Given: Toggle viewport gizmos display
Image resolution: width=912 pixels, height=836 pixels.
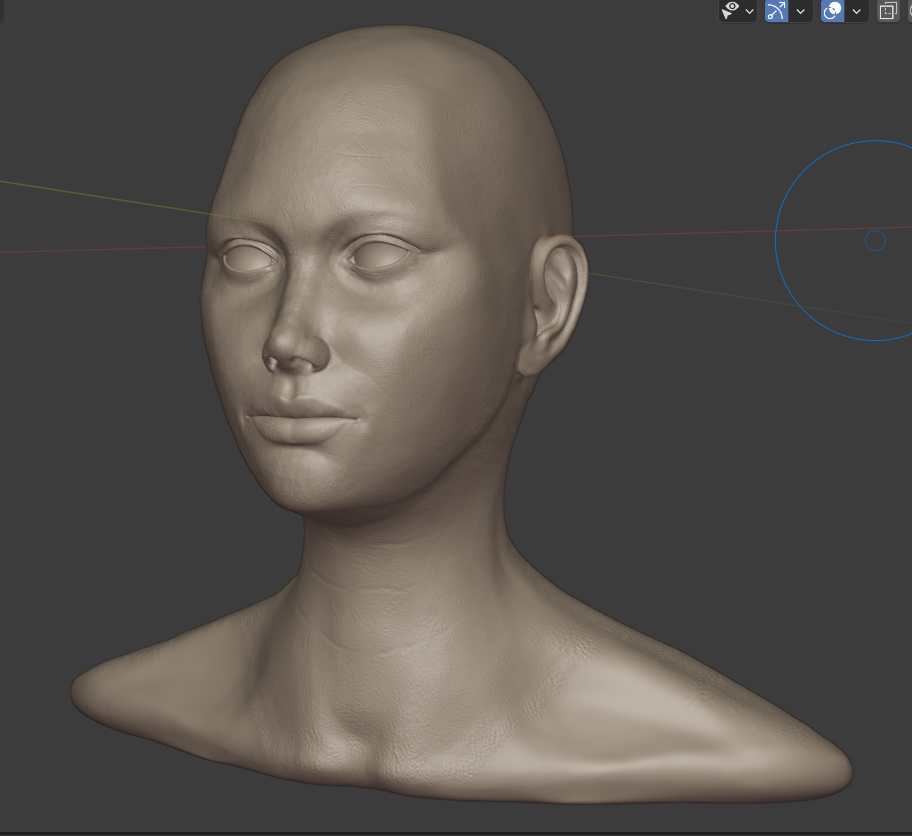Looking at the screenshot, I should (776, 10).
